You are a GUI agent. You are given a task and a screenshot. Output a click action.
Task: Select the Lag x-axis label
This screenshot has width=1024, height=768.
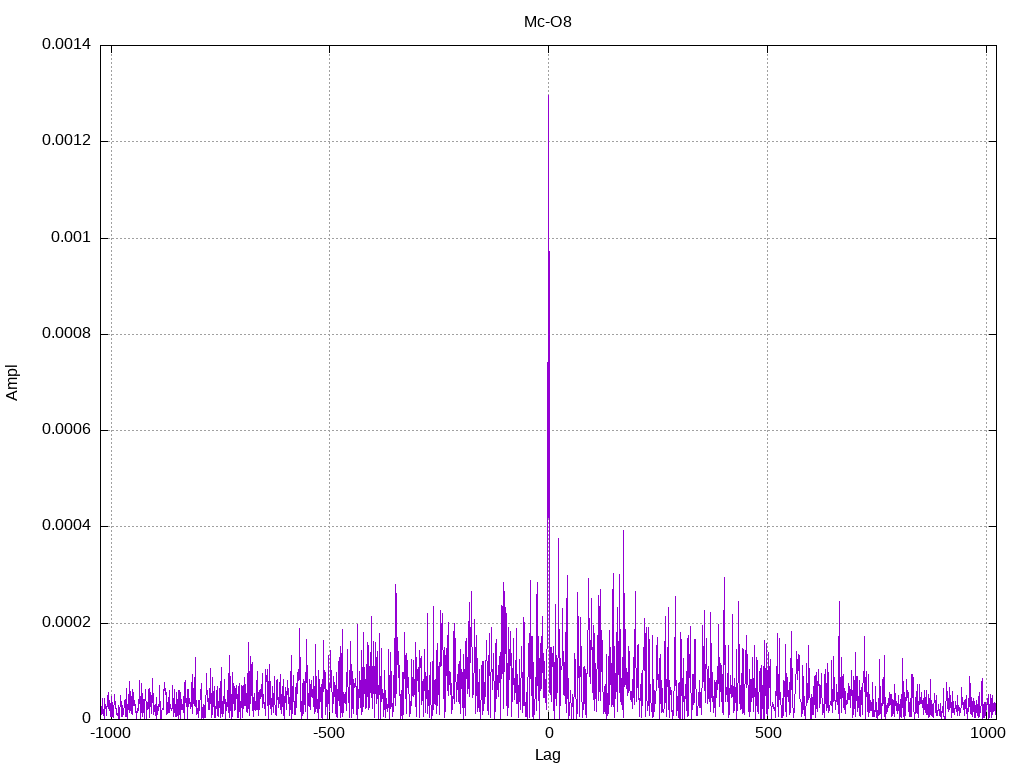548,755
